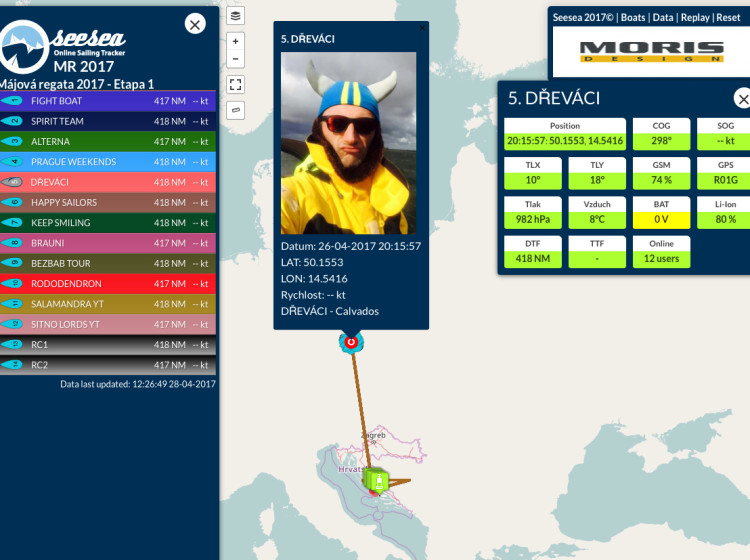Click the DTF 418 NM value
The width and height of the screenshot is (750, 560).
(533, 259)
